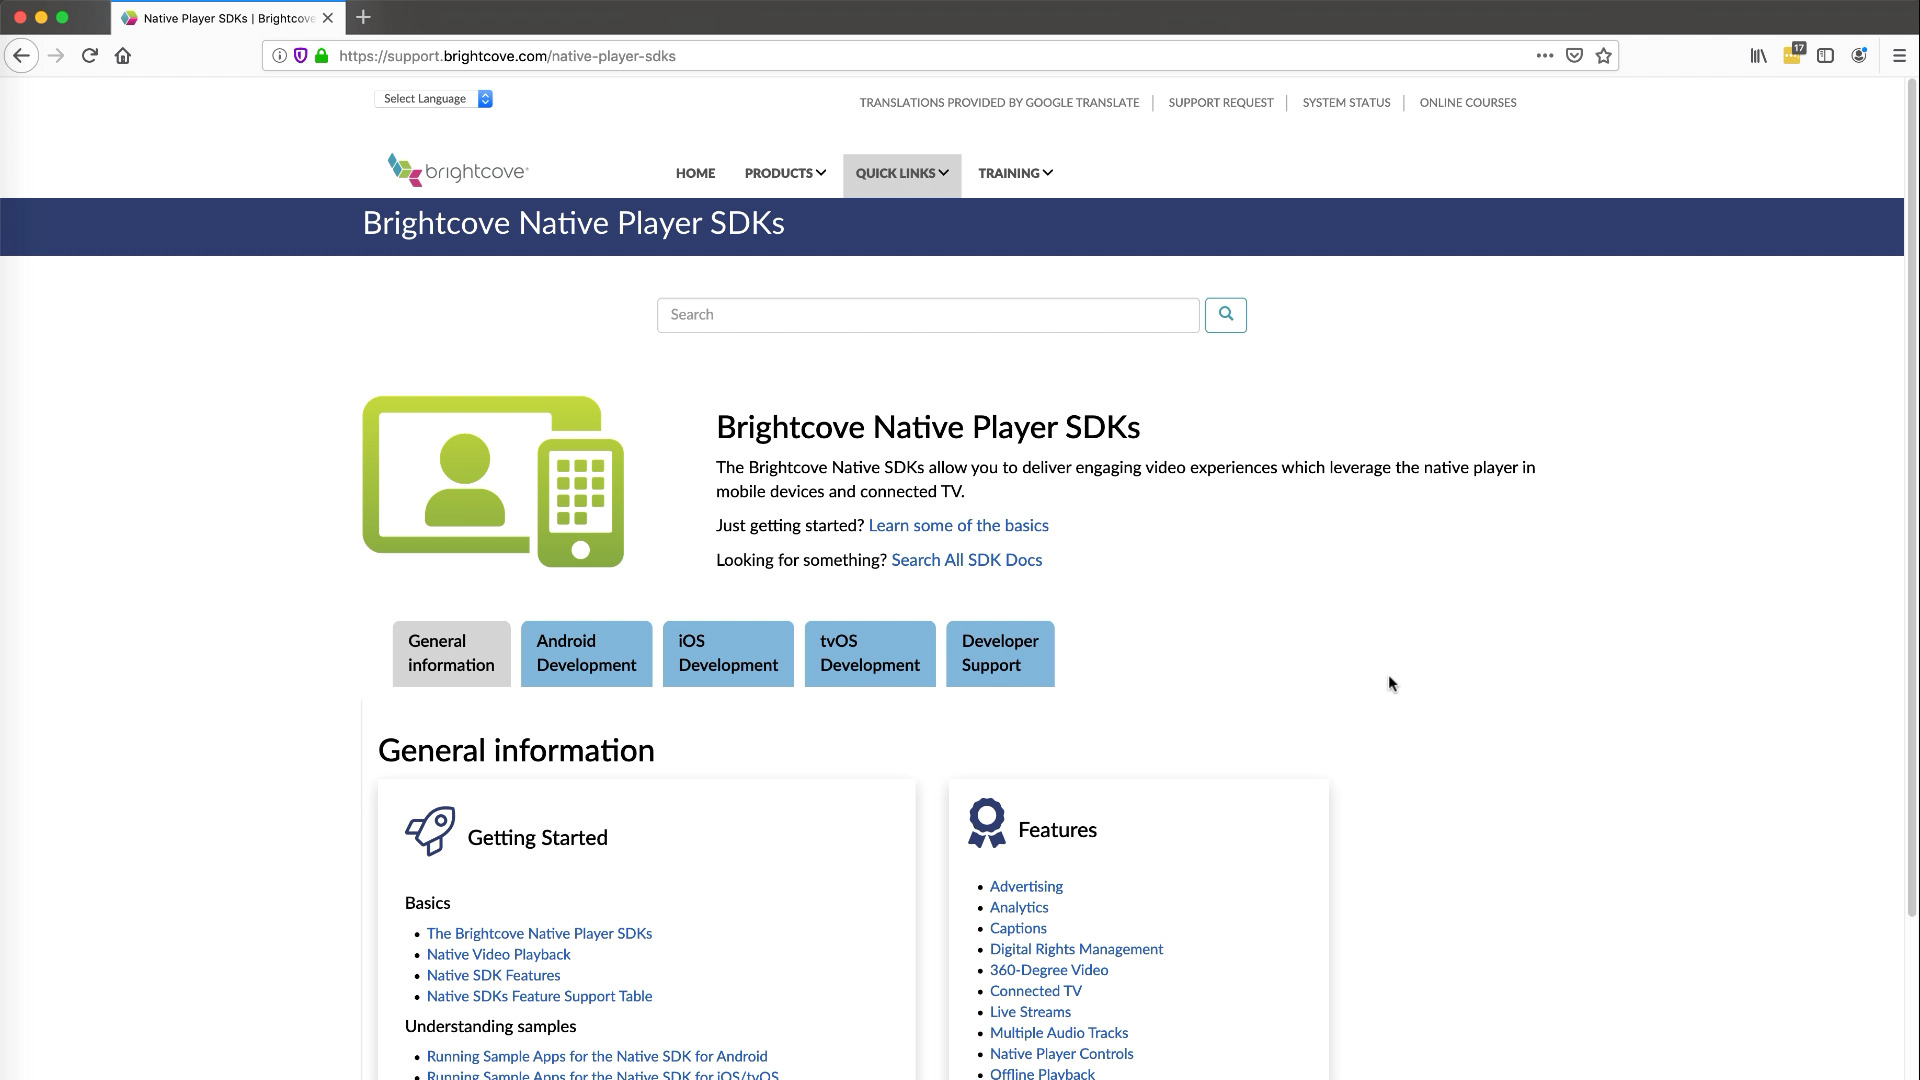Image resolution: width=1920 pixels, height=1080 pixels.
Task: Expand the Products menu
Action: click(x=785, y=173)
